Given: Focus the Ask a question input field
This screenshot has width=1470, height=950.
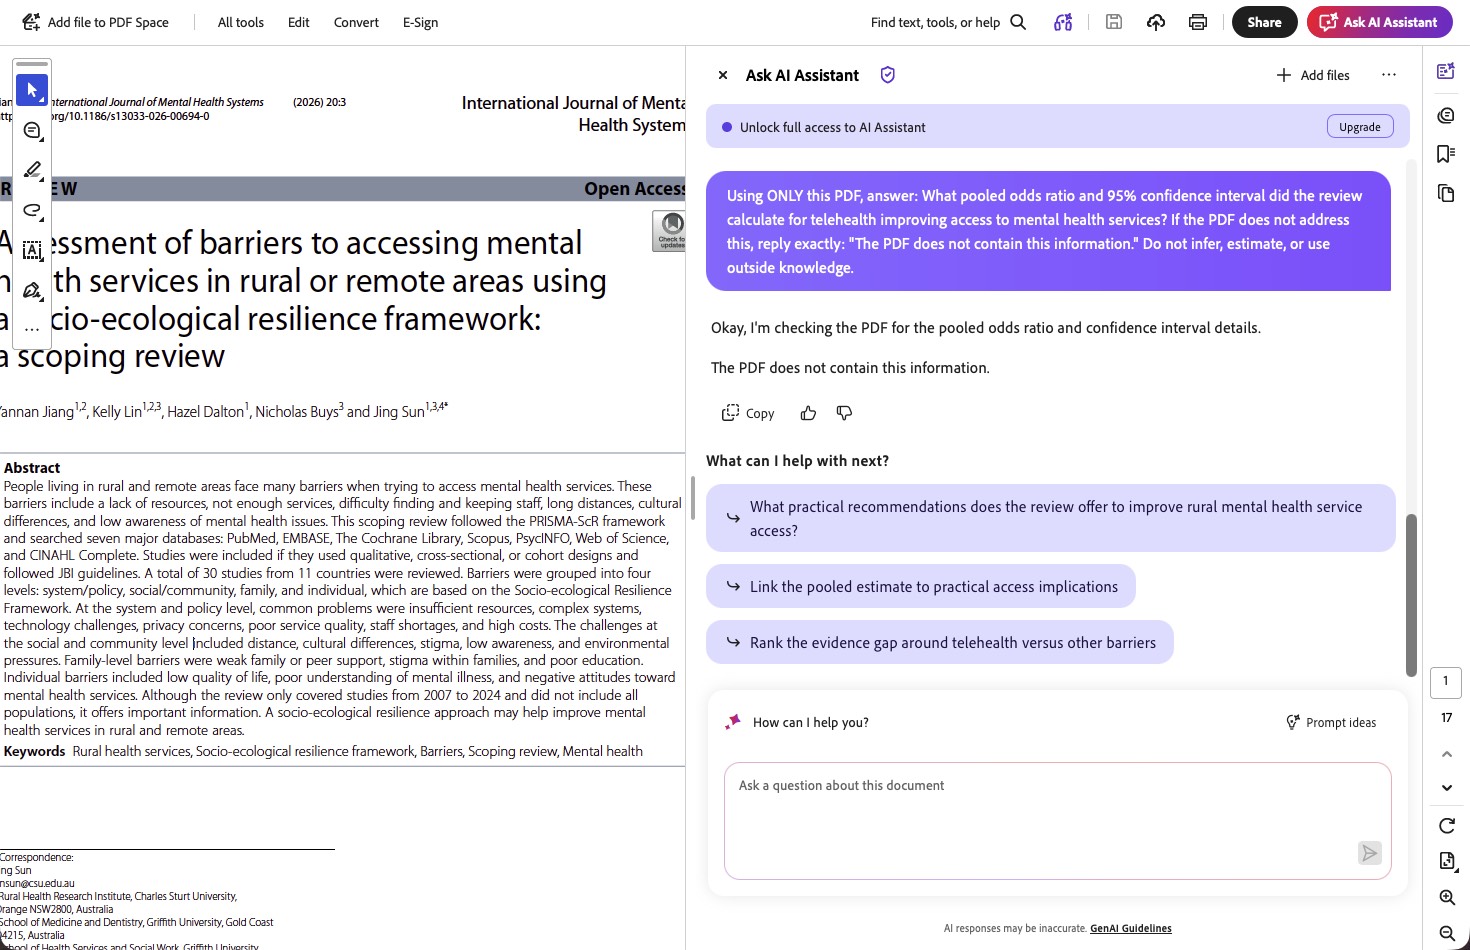Looking at the screenshot, I should pos(1057,821).
